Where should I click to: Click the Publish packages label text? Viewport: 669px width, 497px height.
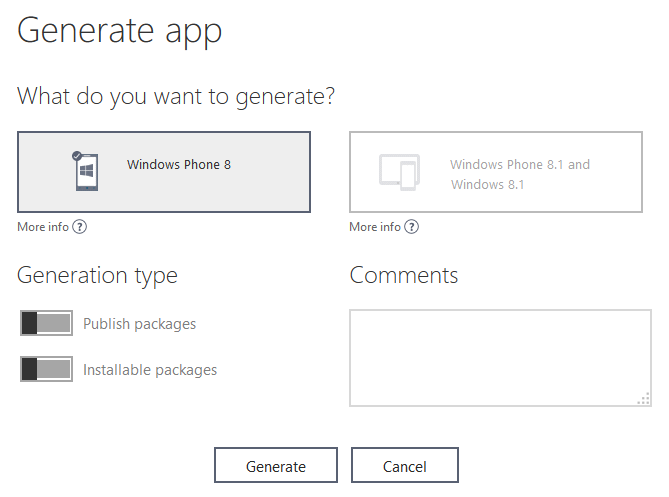[139, 324]
